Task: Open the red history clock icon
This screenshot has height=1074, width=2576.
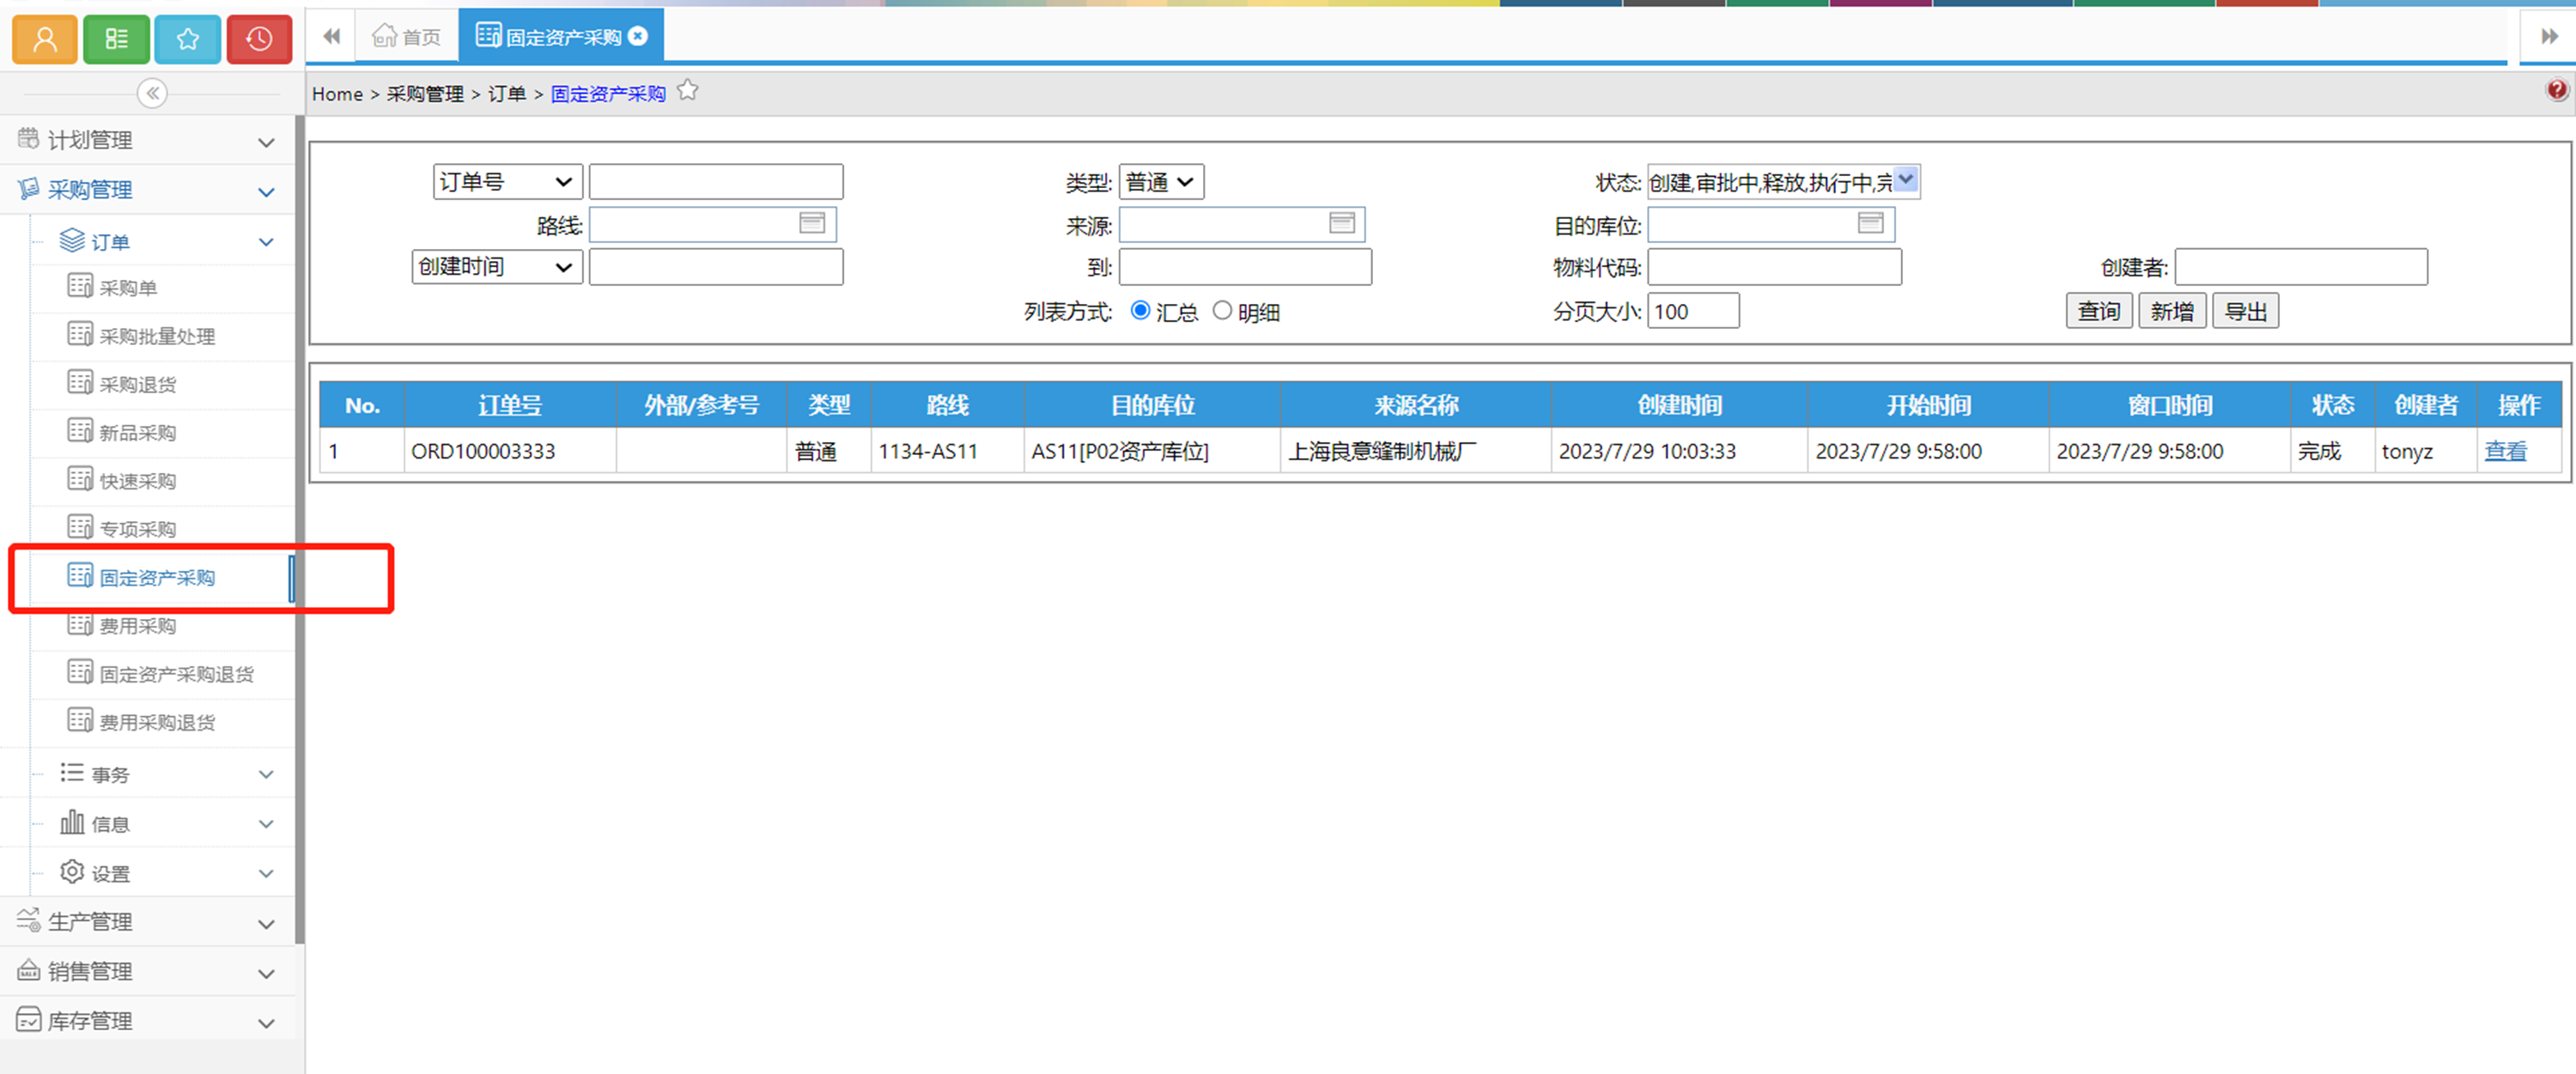Action: click(x=259, y=39)
